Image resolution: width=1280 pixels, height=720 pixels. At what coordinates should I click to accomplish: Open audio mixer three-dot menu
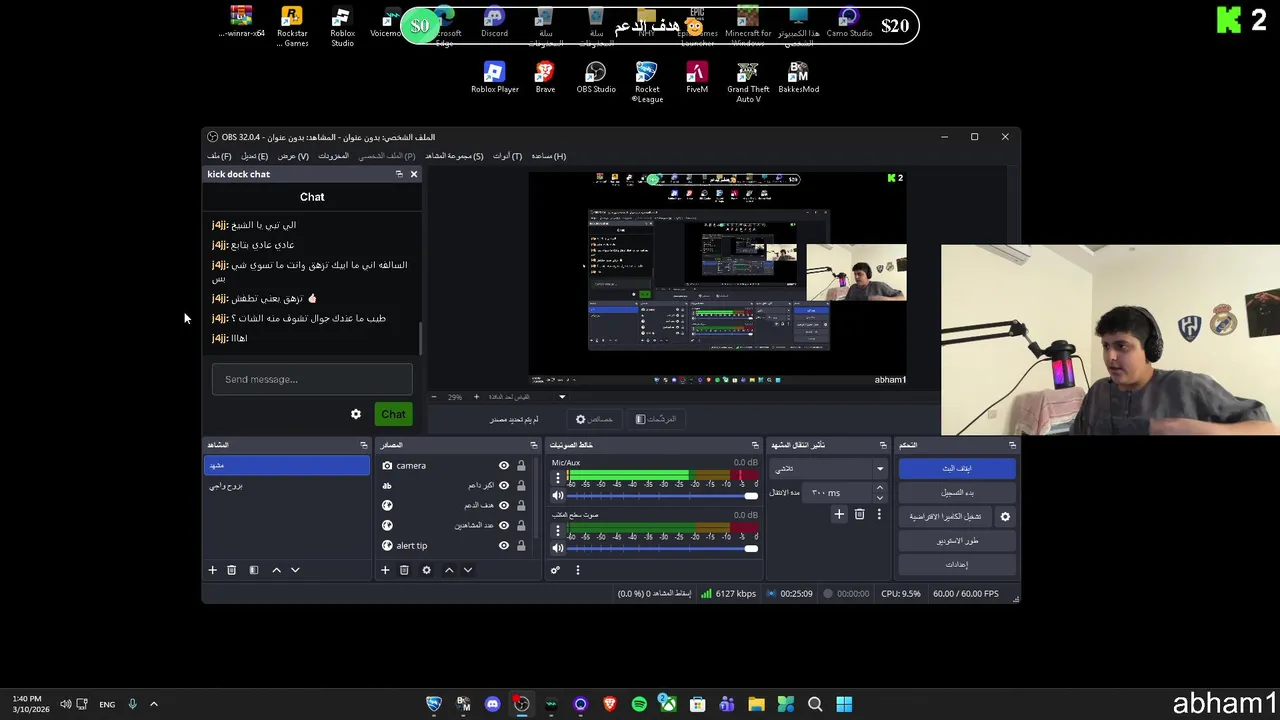(x=577, y=570)
